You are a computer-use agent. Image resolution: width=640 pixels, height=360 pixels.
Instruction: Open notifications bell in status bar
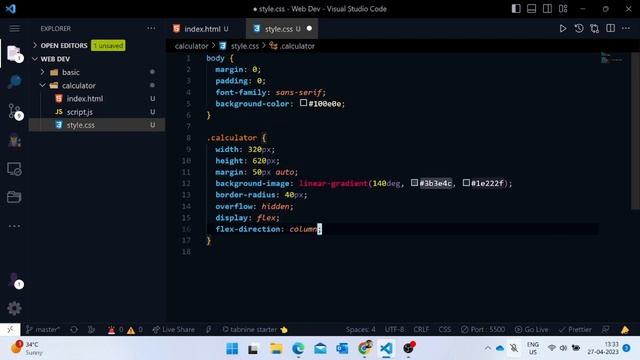tap(625, 329)
